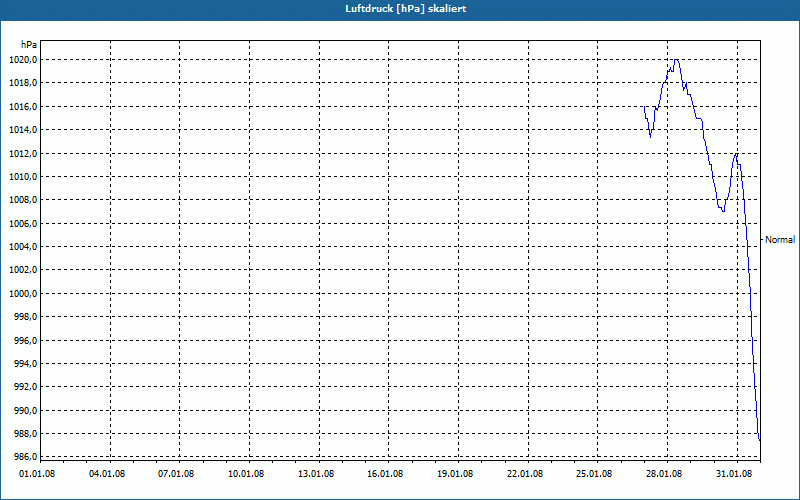Click the '994,0' y-axis value
This screenshot has width=800, height=500.
pyautogui.click(x=25, y=364)
